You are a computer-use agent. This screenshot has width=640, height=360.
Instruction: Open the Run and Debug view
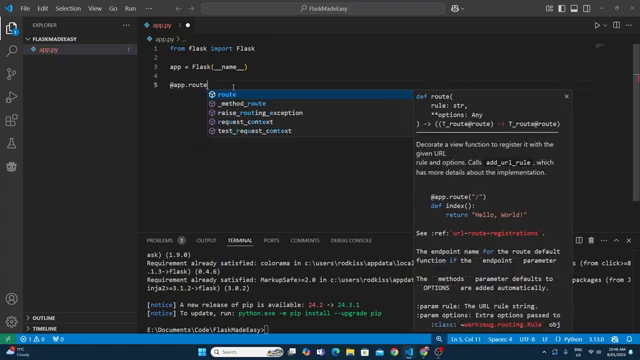tap(11, 97)
